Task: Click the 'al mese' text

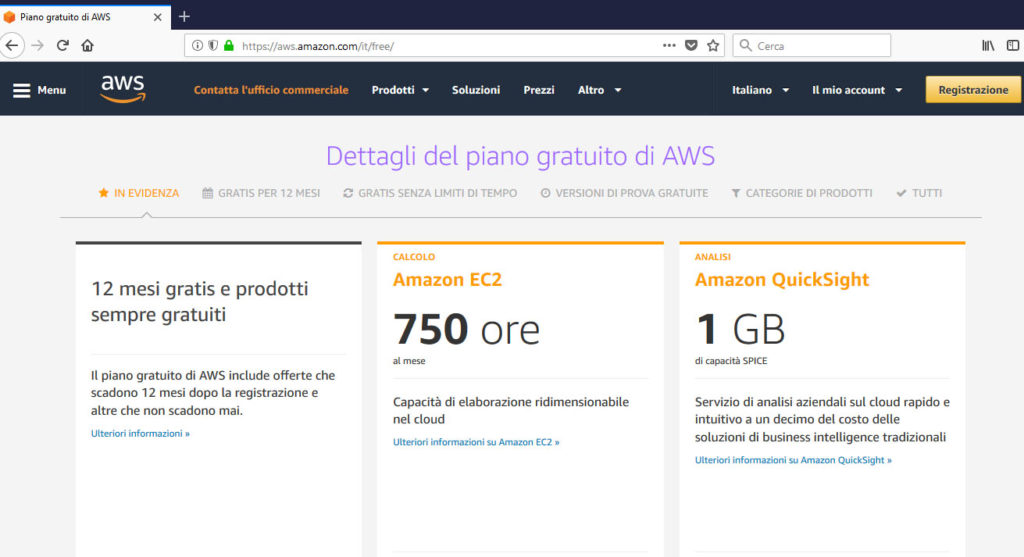Action: [x=409, y=361]
